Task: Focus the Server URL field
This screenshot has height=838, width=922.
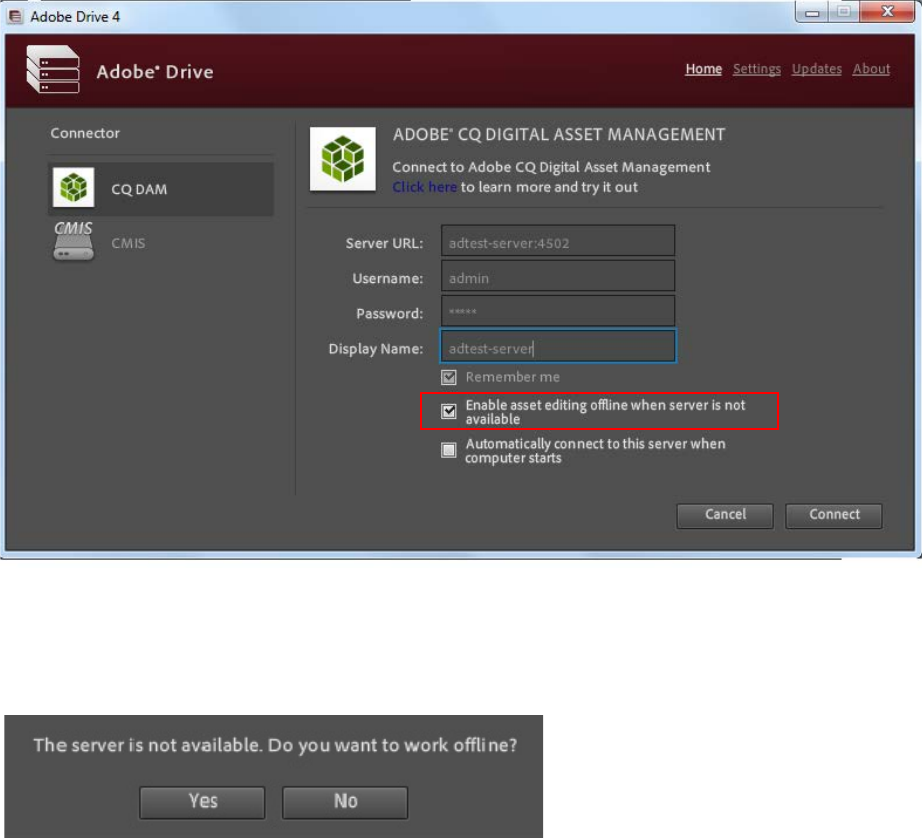Action: [x=558, y=241]
